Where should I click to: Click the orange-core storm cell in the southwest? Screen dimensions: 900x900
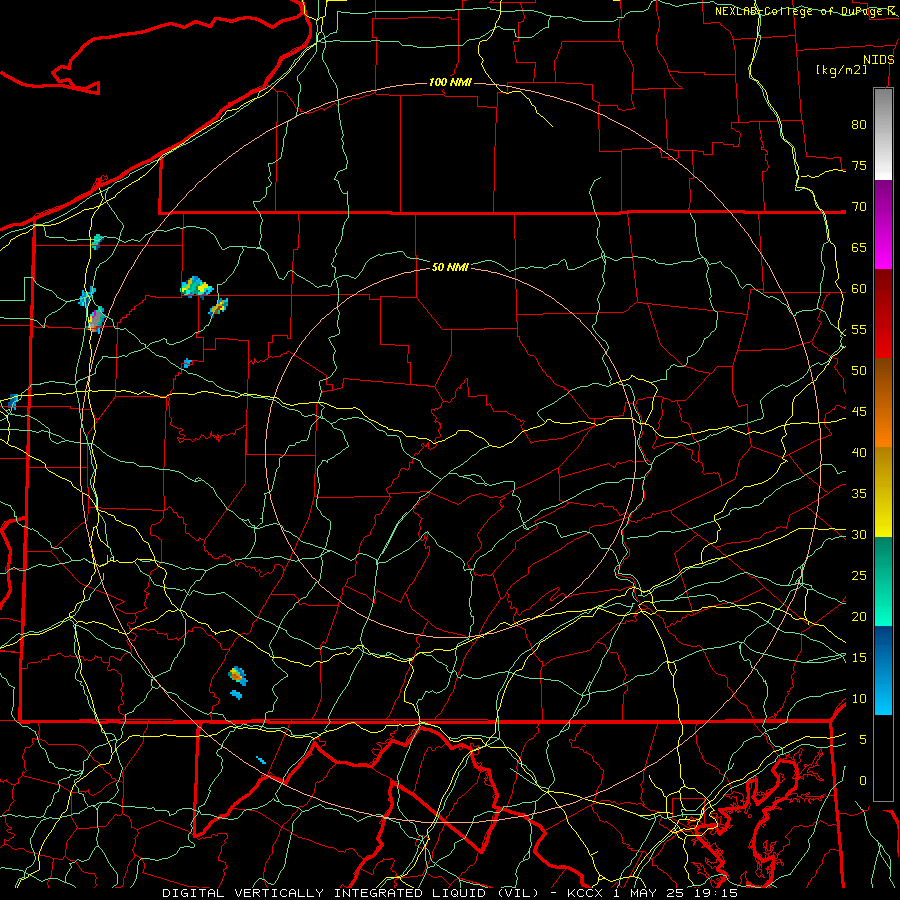tap(237, 676)
